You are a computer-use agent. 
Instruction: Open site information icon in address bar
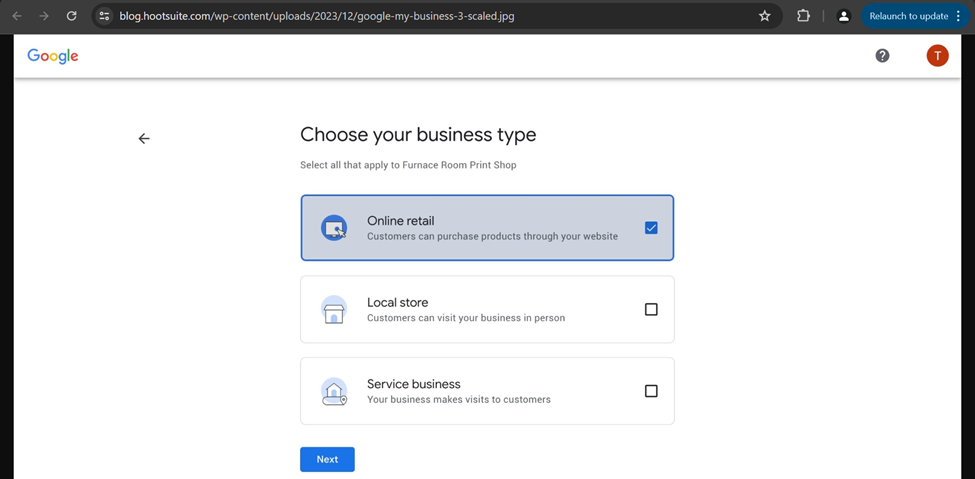tap(104, 16)
